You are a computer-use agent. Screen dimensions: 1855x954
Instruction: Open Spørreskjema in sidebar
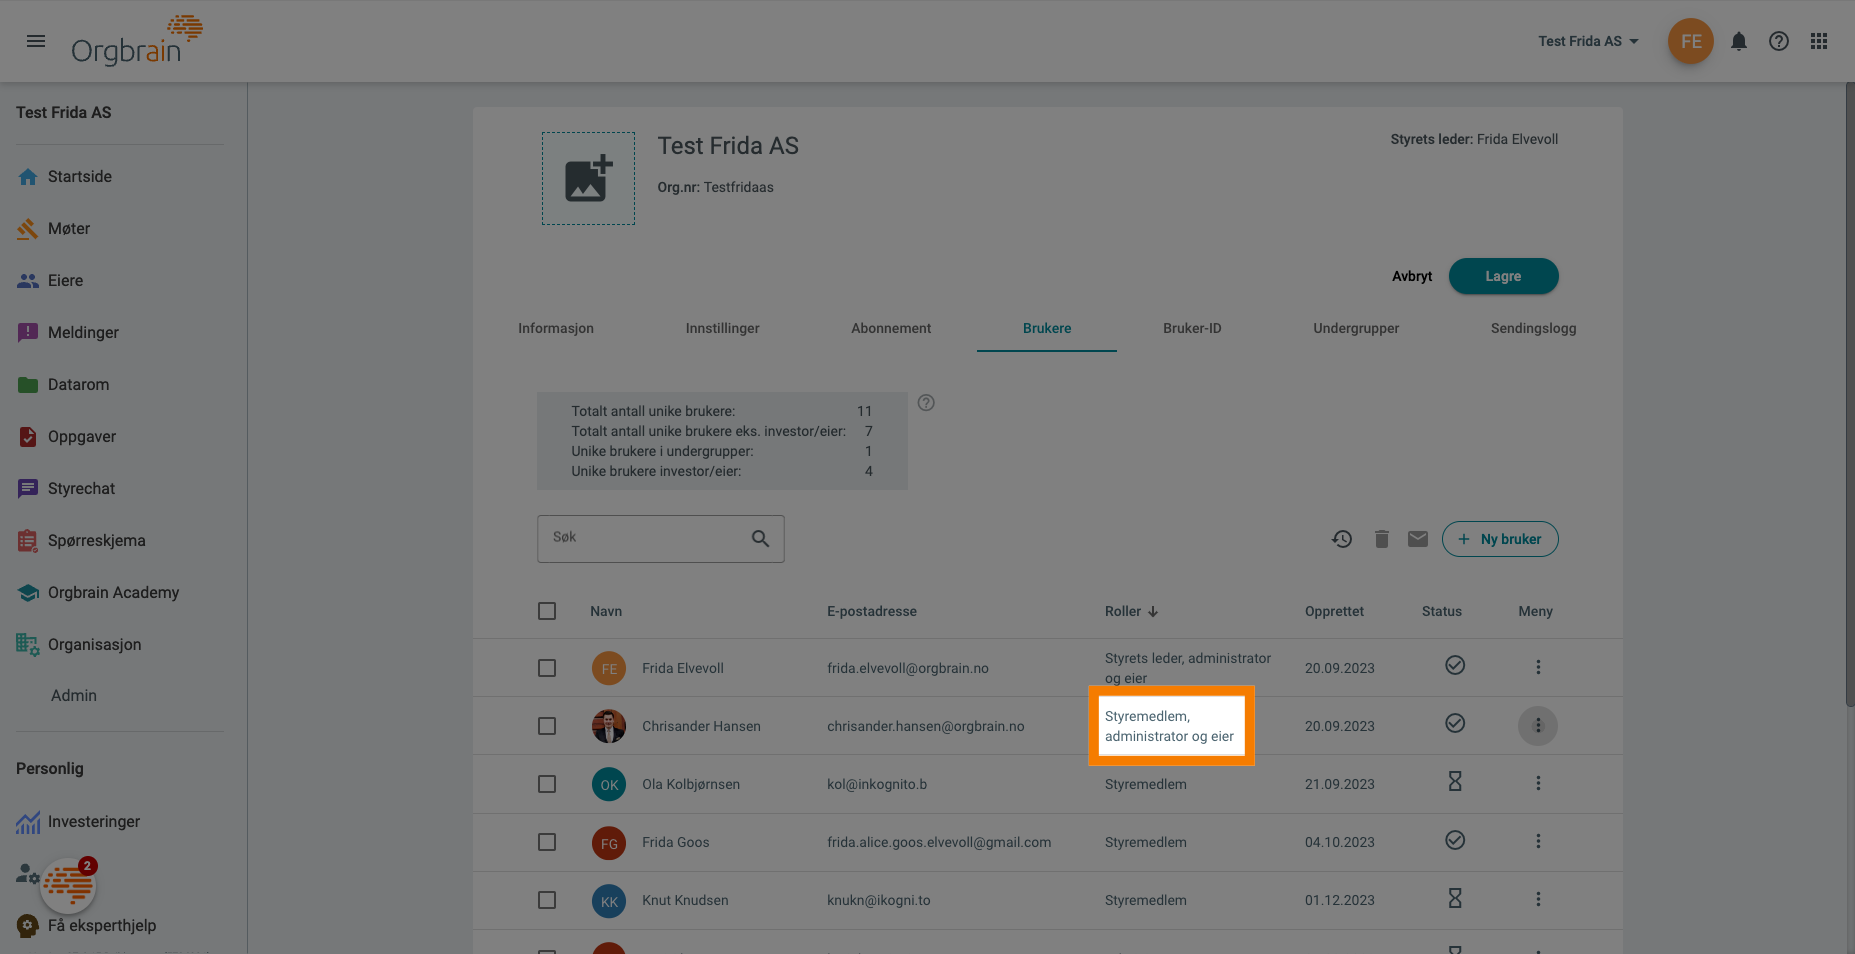tap(82, 541)
